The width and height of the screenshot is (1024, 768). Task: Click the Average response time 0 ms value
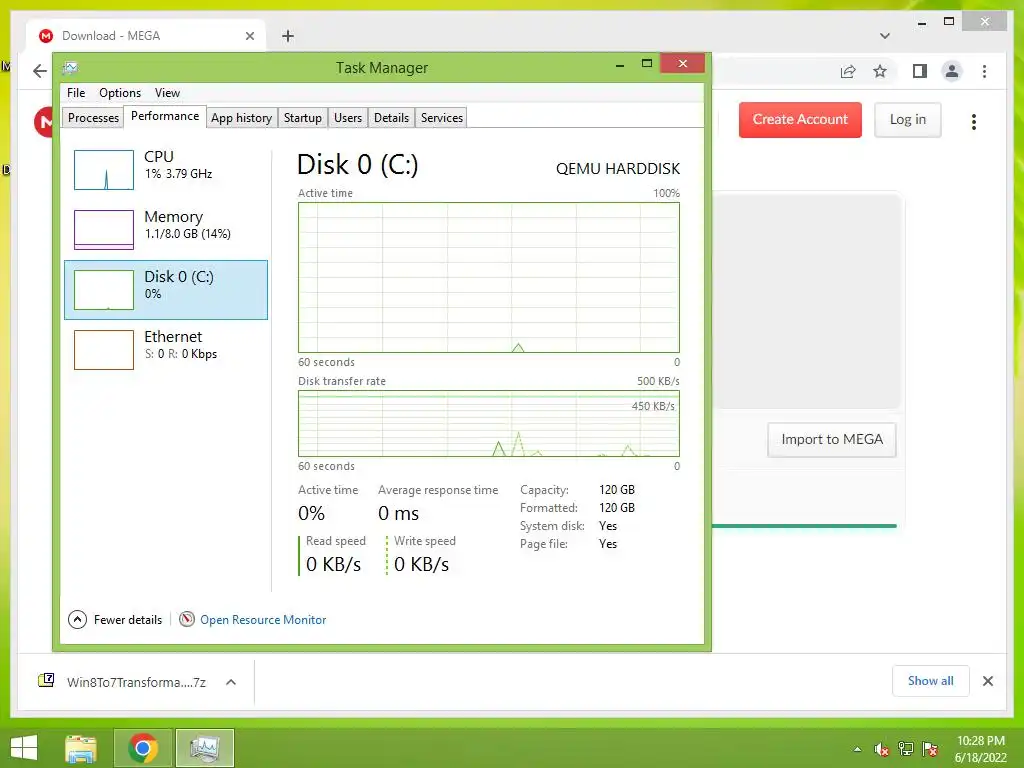[x=398, y=513]
